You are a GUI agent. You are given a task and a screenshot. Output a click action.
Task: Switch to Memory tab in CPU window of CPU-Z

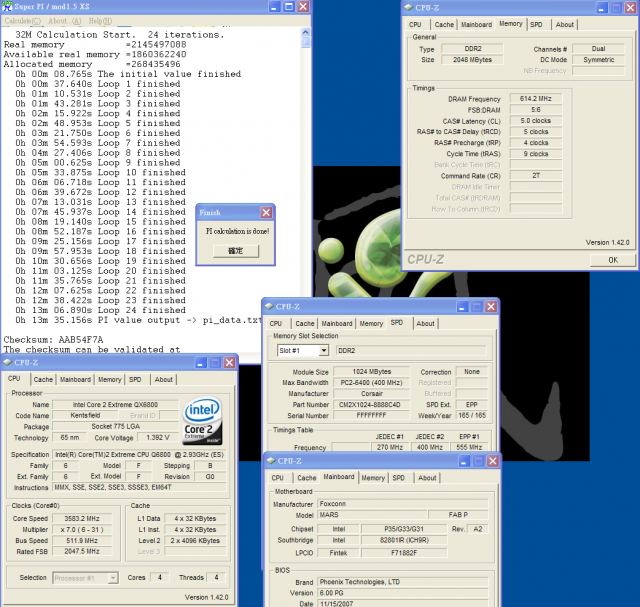pos(110,379)
